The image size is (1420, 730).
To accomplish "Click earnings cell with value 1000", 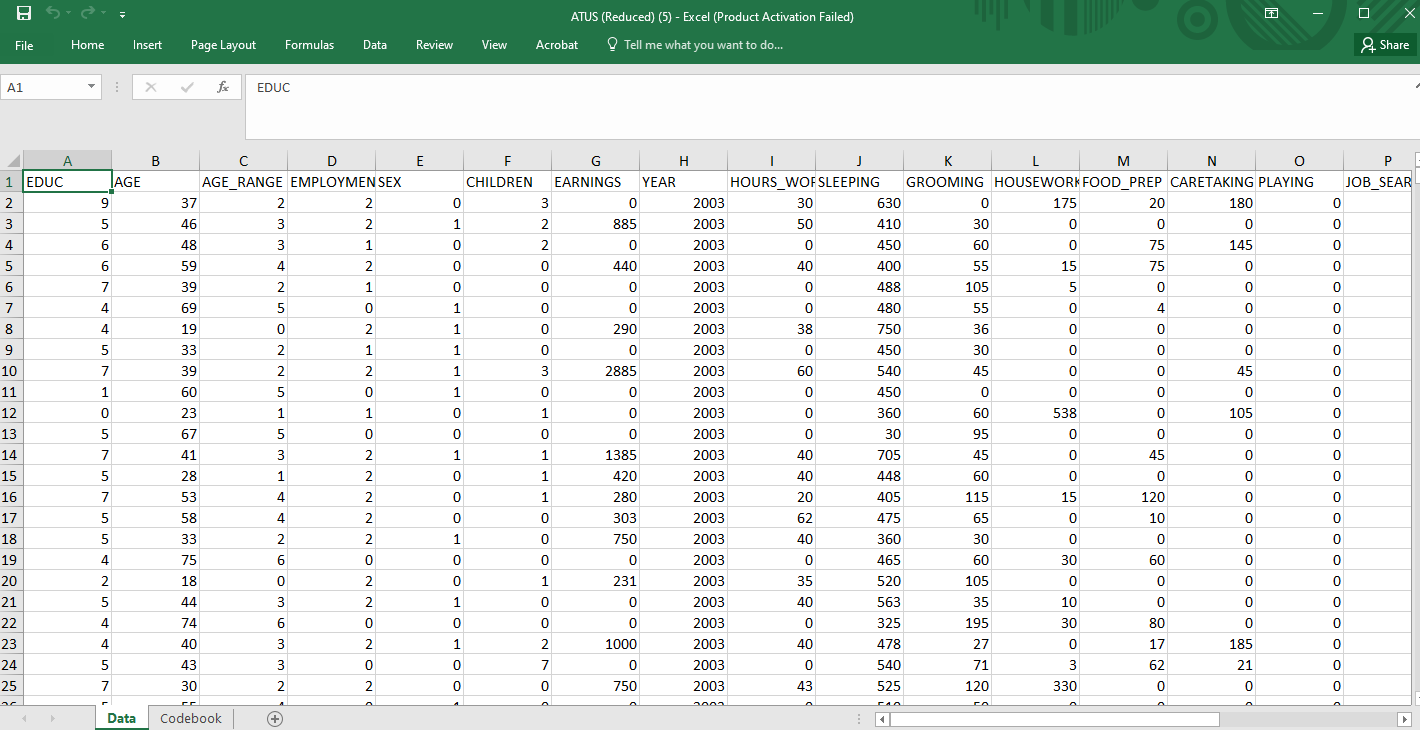I will tap(595, 644).
